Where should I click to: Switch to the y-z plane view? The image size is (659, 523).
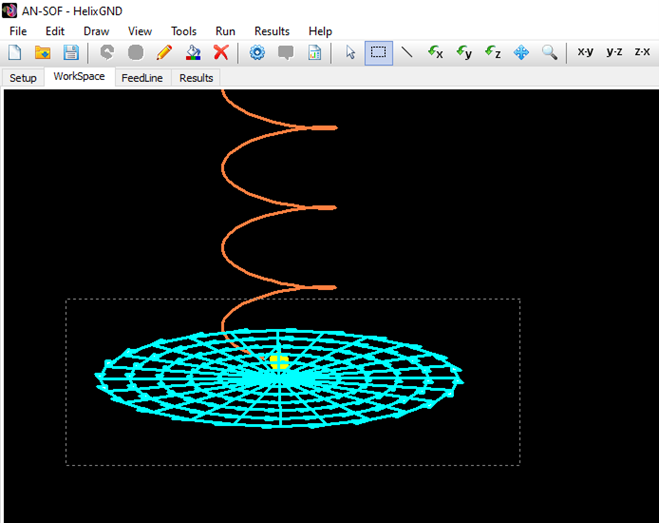[x=614, y=52]
